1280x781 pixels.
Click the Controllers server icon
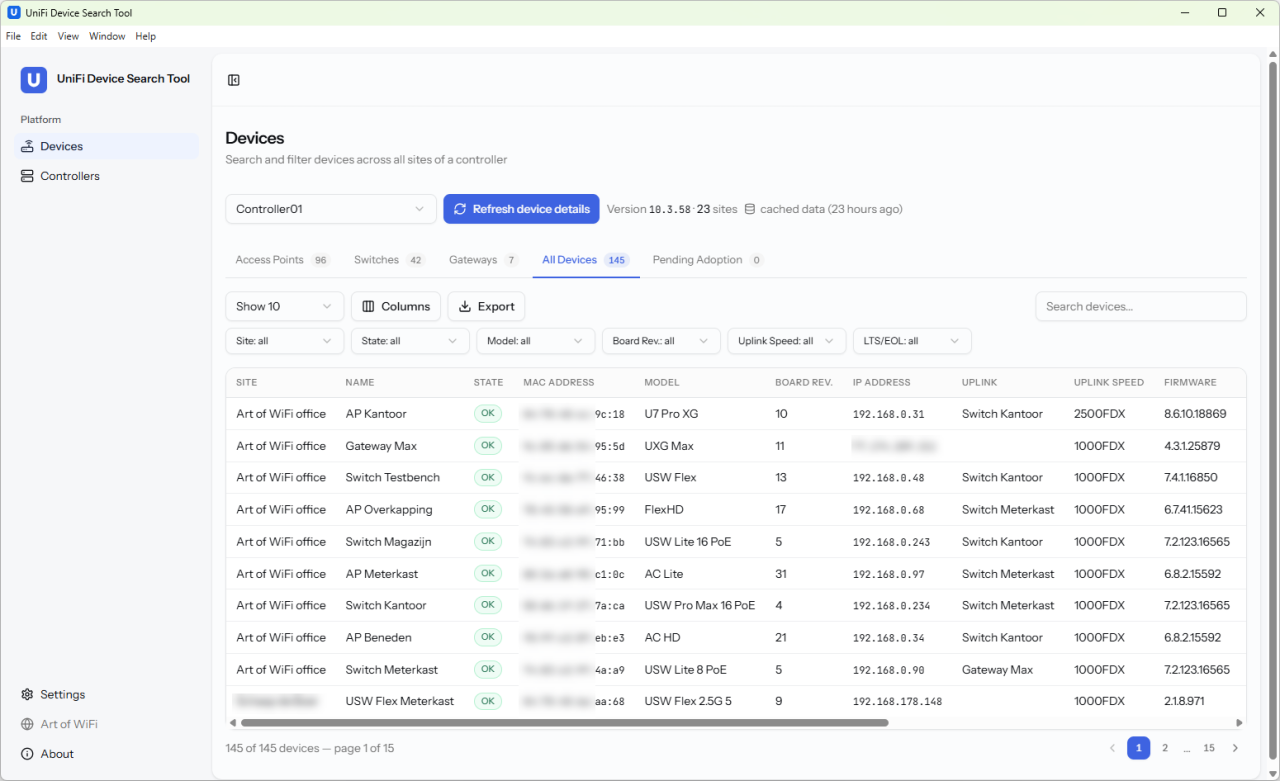(28, 176)
